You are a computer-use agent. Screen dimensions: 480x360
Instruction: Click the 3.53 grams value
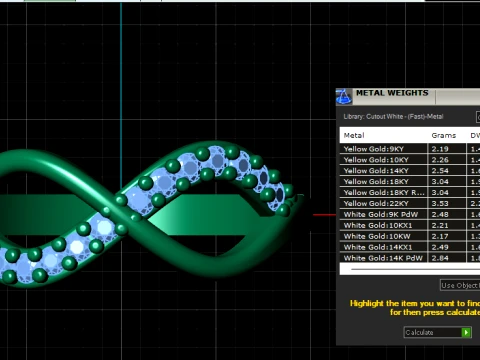tap(440, 204)
